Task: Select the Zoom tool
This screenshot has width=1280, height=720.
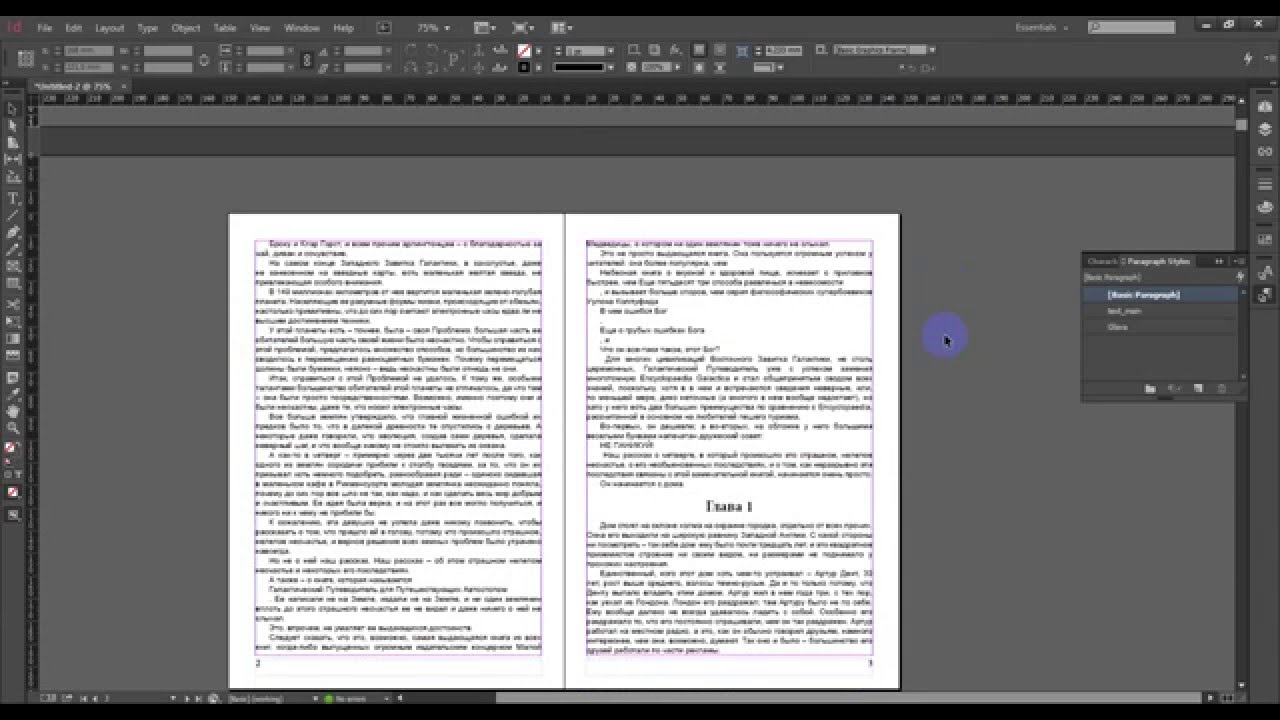Action: tap(13, 428)
